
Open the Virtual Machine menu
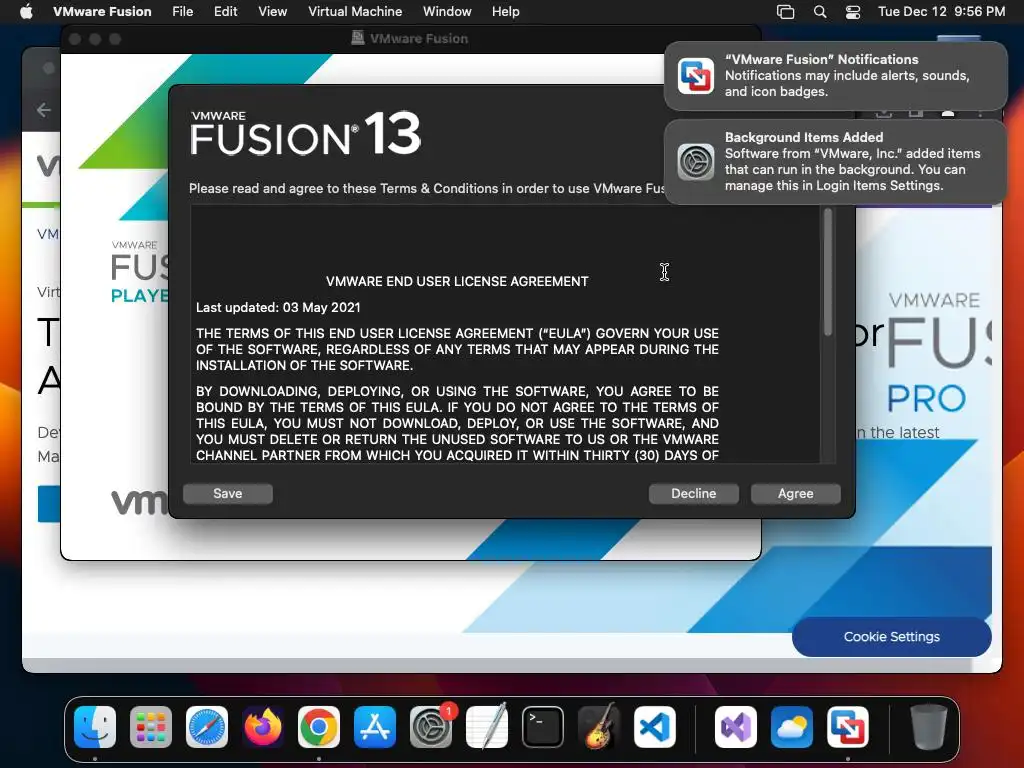coord(355,11)
